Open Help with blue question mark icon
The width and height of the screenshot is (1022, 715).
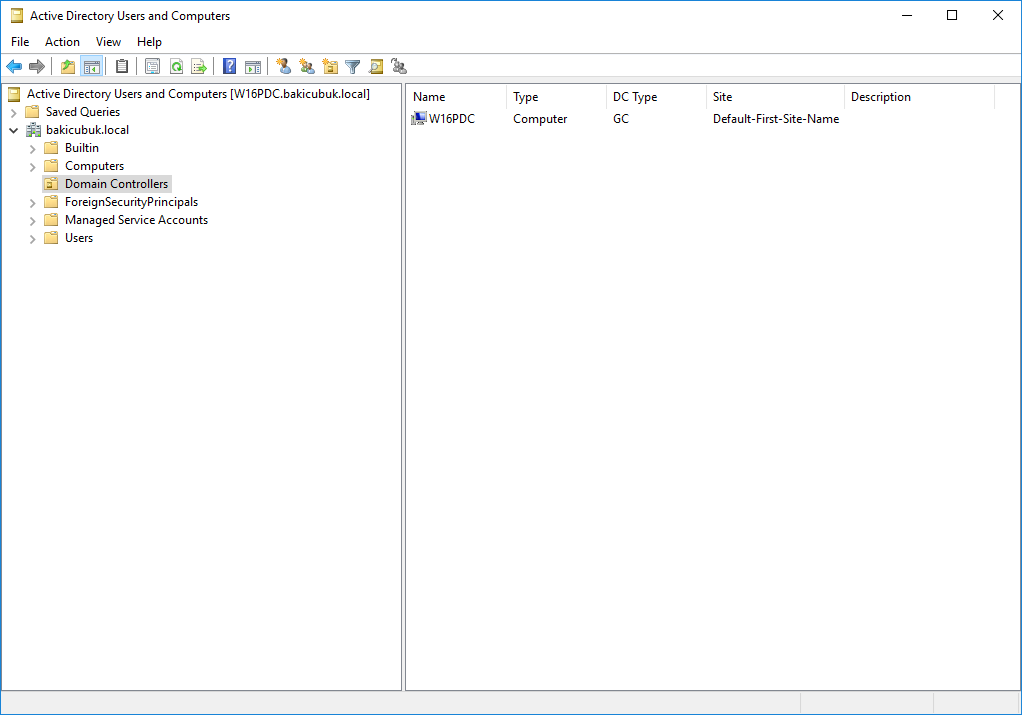pyautogui.click(x=229, y=66)
